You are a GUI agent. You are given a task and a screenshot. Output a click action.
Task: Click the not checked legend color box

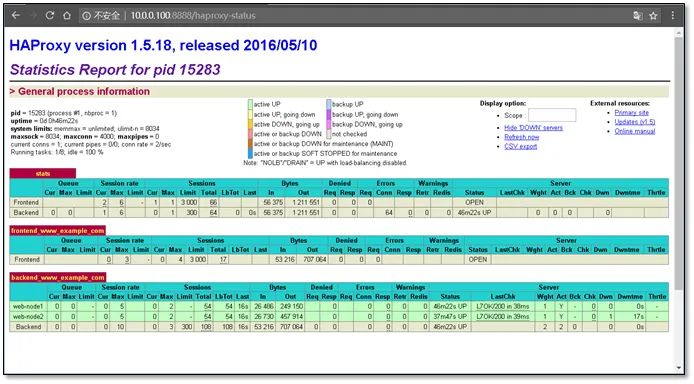(x=329, y=134)
